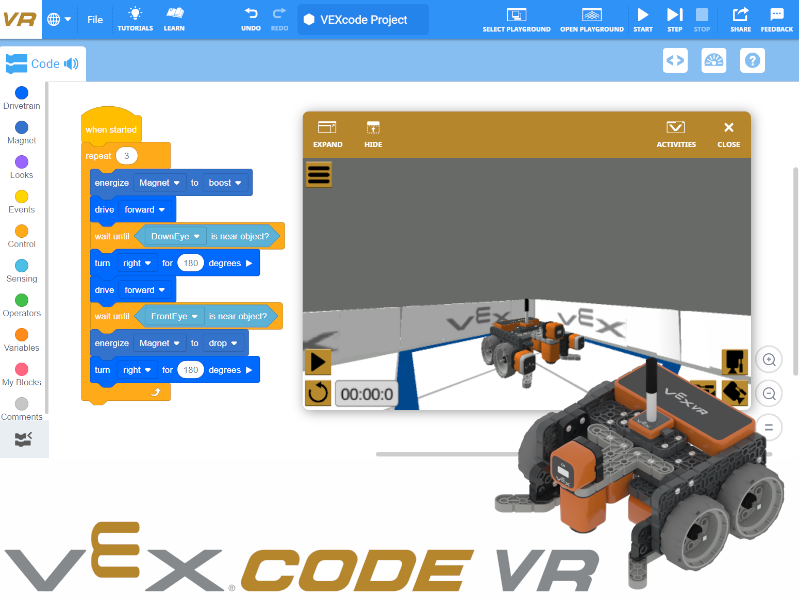Expand the playground view
This screenshot has width=800, height=600.
[x=327, y=133]
